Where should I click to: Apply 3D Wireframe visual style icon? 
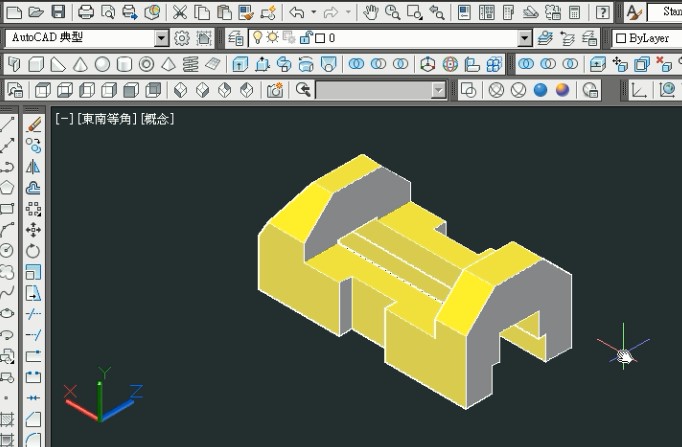pyautogui.click(x=496, y=90)
